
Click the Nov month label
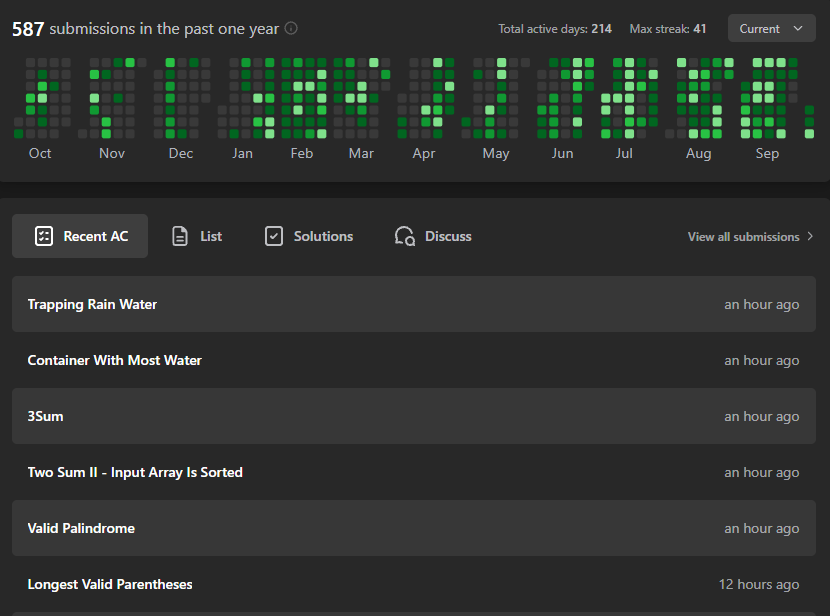[112, 153]
